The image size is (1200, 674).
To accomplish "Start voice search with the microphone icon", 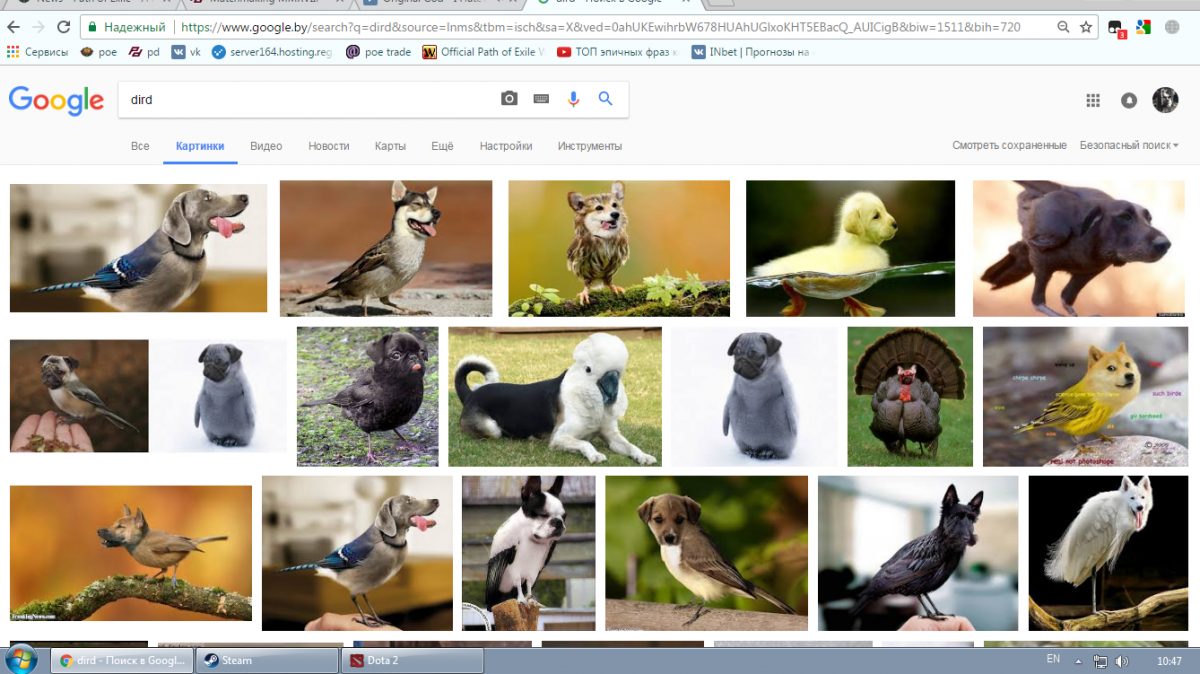I will coord(573,99).
